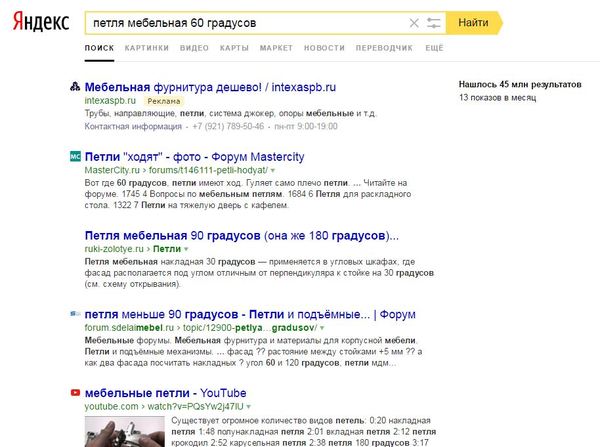The height and width of the screenshot is (447, 600).
Task: Open петля меньше 90 градусов forum result
Action: point(250,315)
